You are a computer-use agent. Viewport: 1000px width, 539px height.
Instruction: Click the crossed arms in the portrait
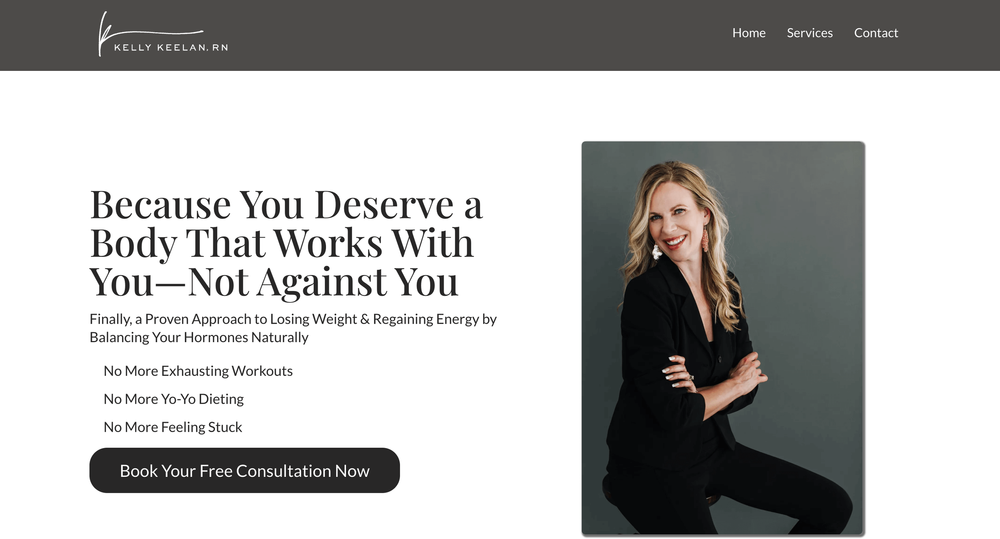tap(713, 376)
